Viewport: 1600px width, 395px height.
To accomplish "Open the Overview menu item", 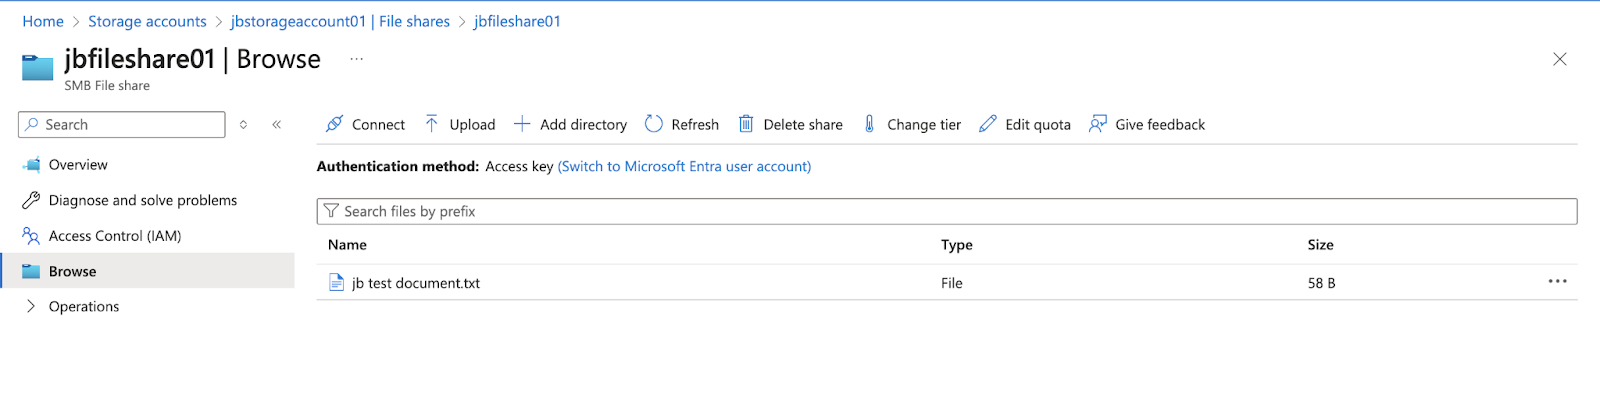I will click(x=78, y=165).
